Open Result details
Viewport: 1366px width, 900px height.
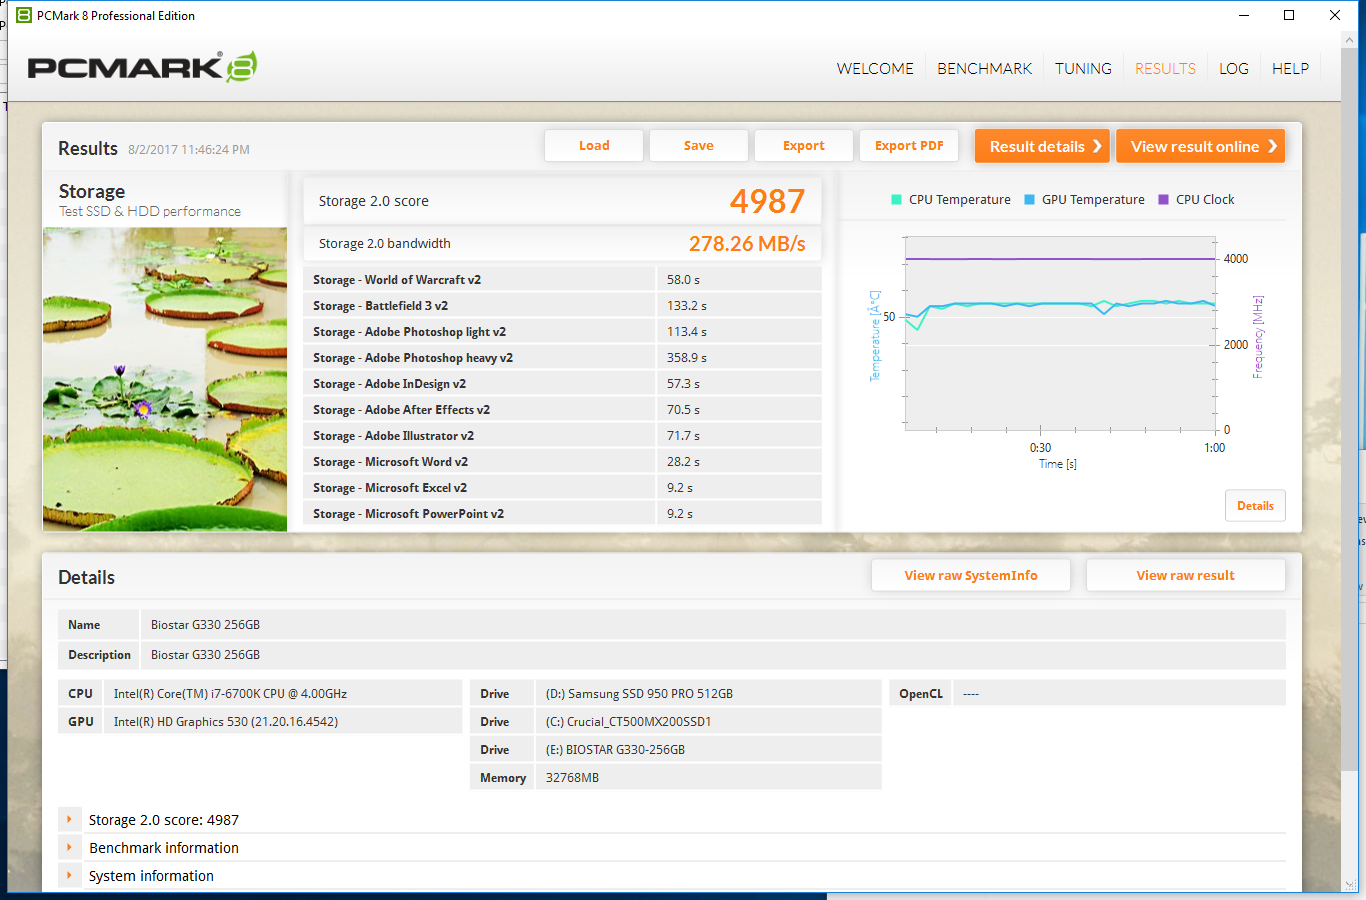(x=1043, y=146)
